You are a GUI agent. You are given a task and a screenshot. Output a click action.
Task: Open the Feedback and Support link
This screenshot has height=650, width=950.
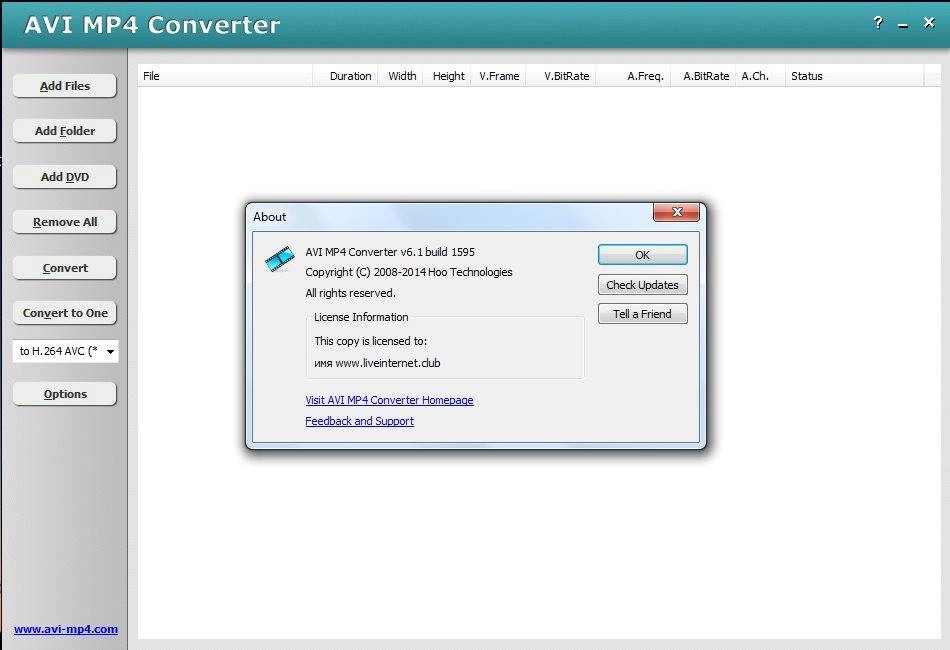tap(359, 421)
